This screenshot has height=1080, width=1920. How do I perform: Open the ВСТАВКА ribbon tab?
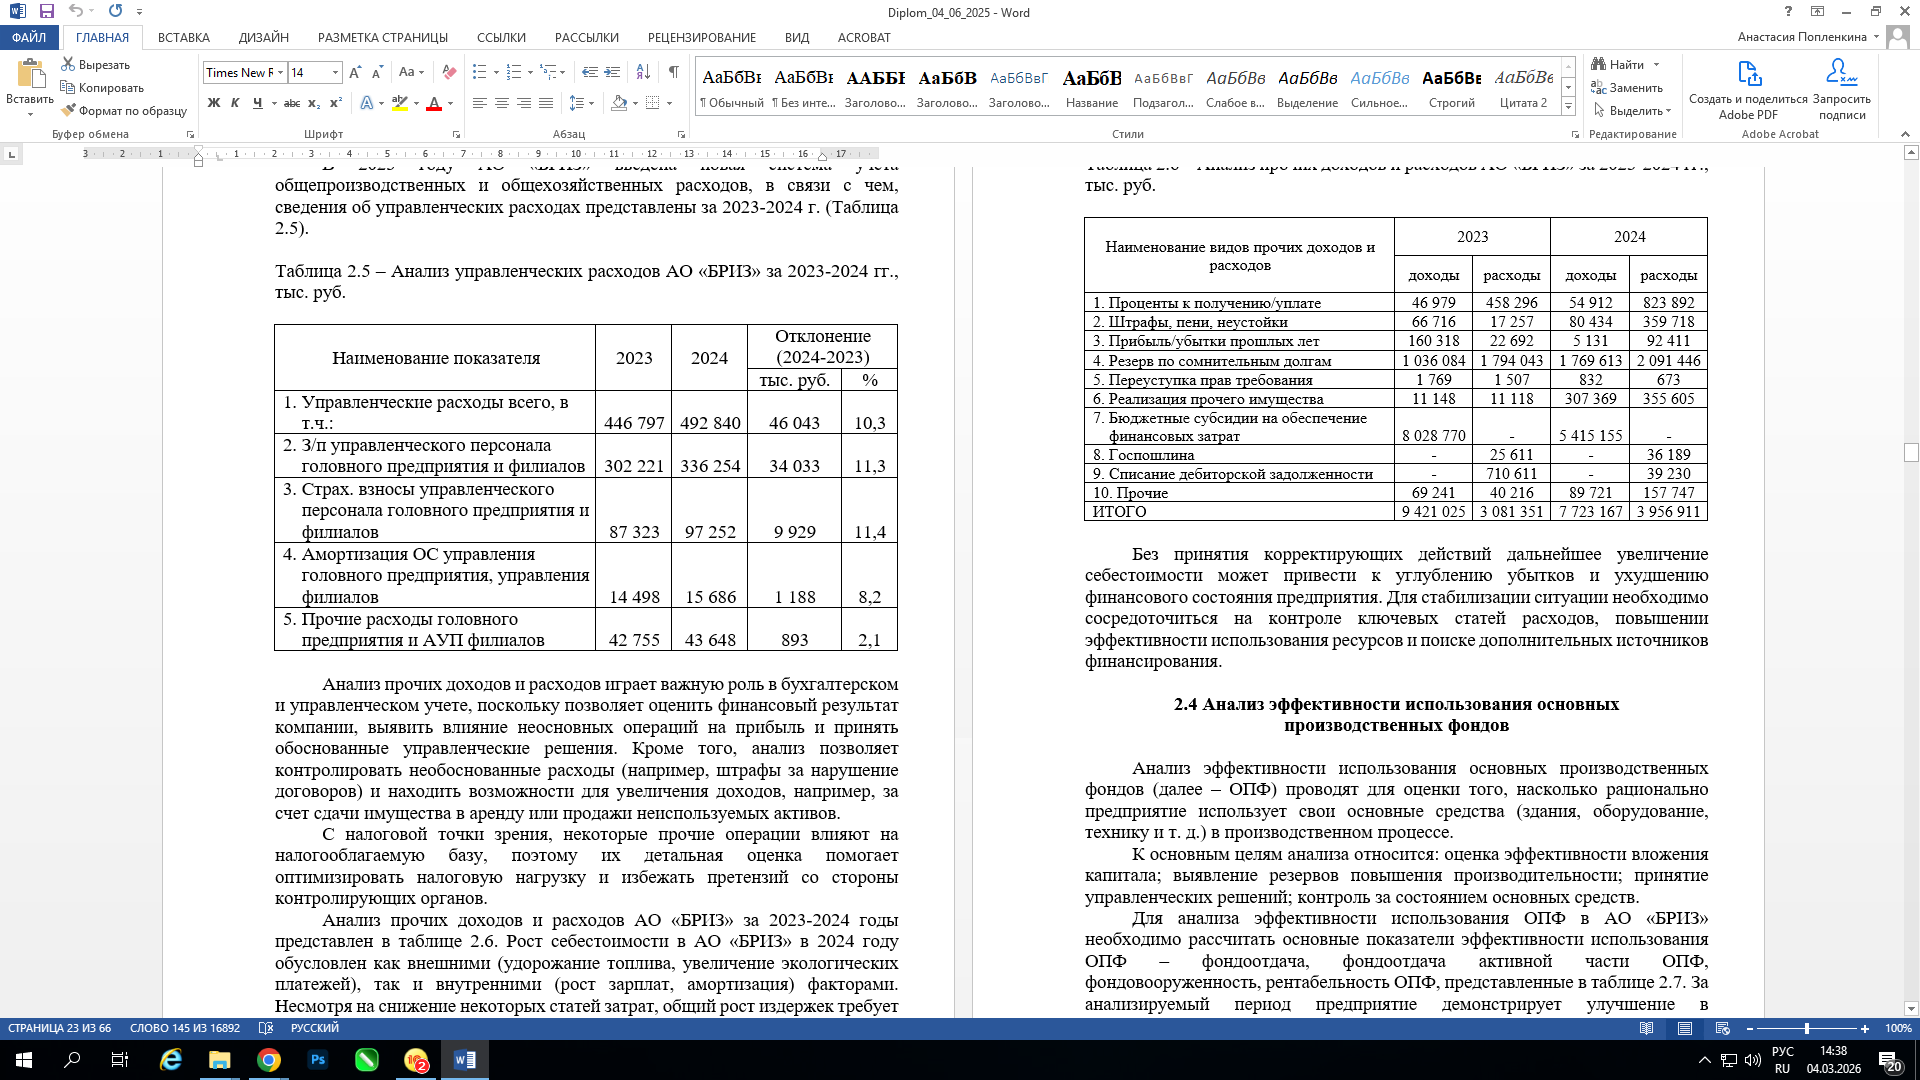[183, 37]
